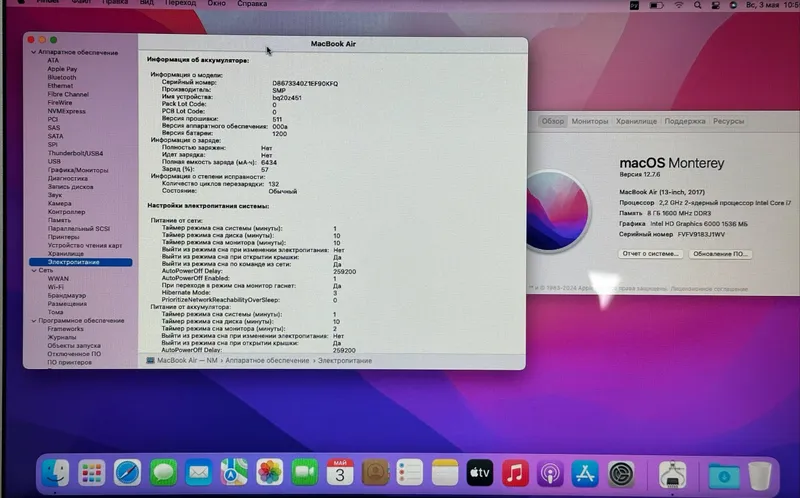This screenshot has height=498, width=800.
Task: Open the Trash in the Dock
Action: [x=760, y=476]
